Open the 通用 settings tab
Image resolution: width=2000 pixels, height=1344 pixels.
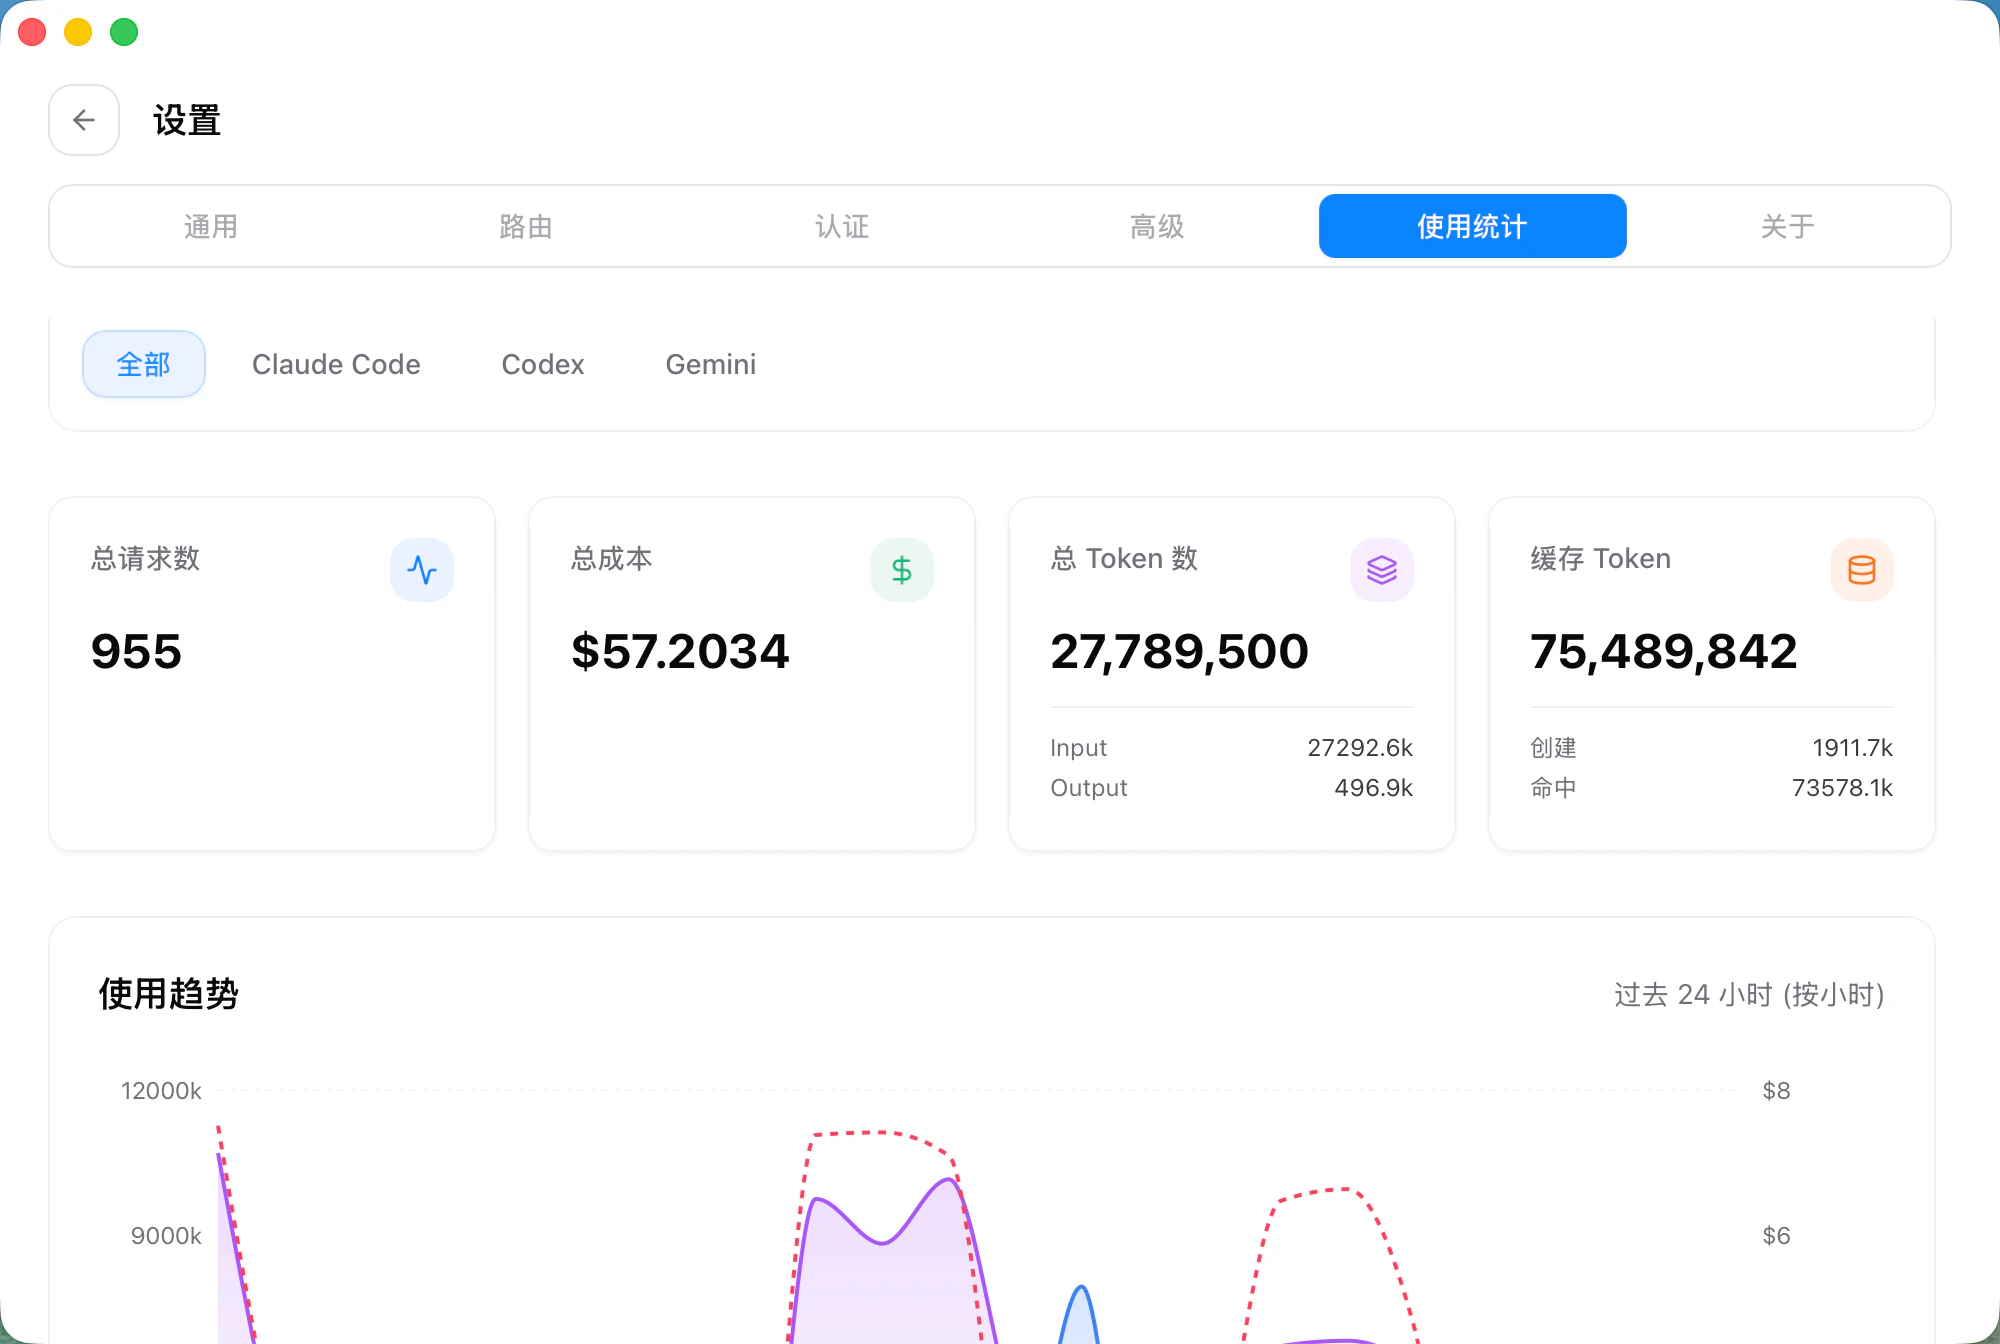[210, 226]
